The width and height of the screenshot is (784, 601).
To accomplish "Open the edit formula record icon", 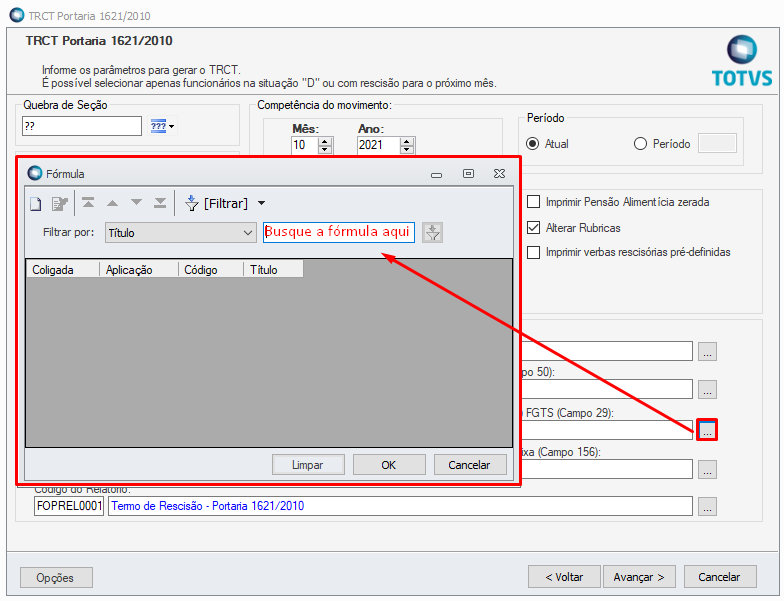I will click(x=60, y=204).
